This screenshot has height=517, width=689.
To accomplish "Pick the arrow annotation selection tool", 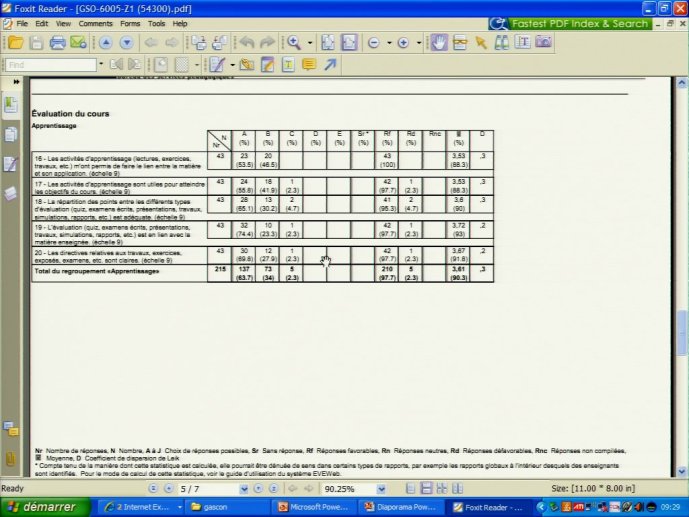I will [481, 43].
